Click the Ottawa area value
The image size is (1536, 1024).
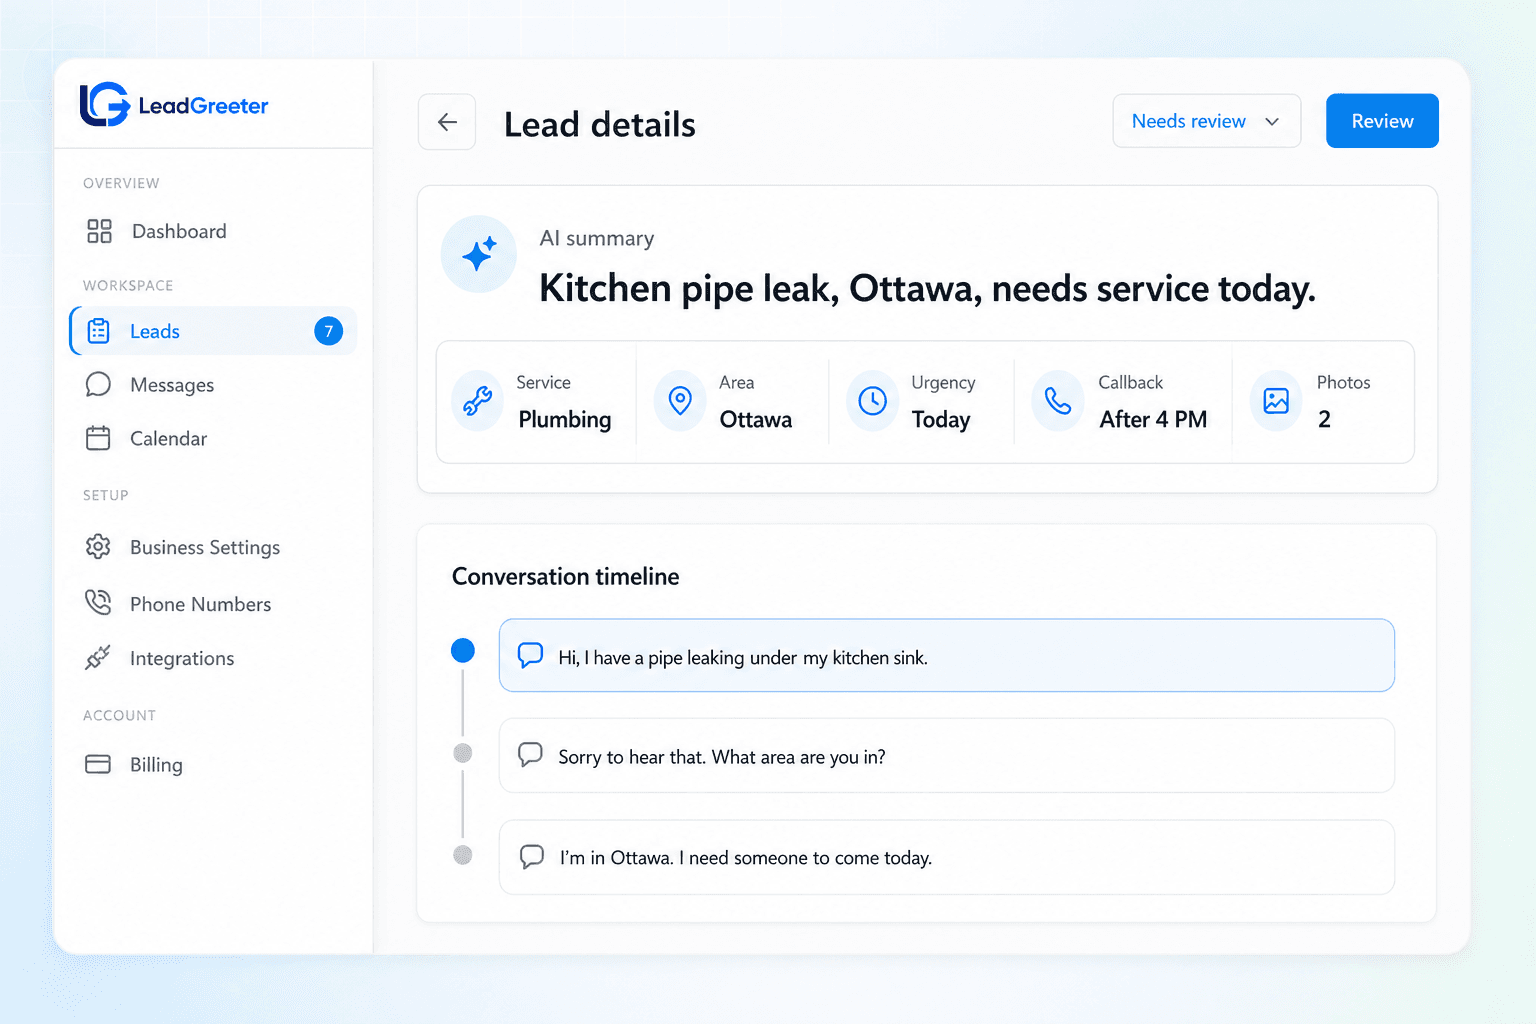(x=756, y=419)
